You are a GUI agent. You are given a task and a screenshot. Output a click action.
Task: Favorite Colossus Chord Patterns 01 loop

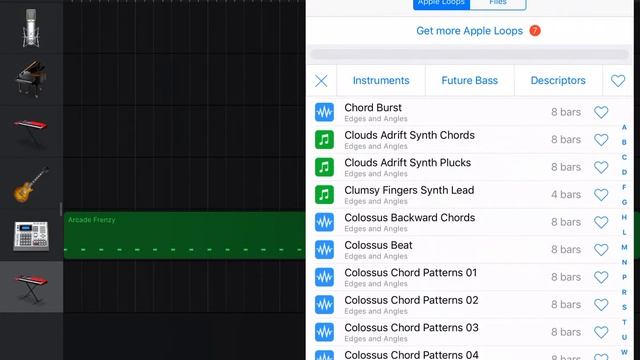[601, 277]
